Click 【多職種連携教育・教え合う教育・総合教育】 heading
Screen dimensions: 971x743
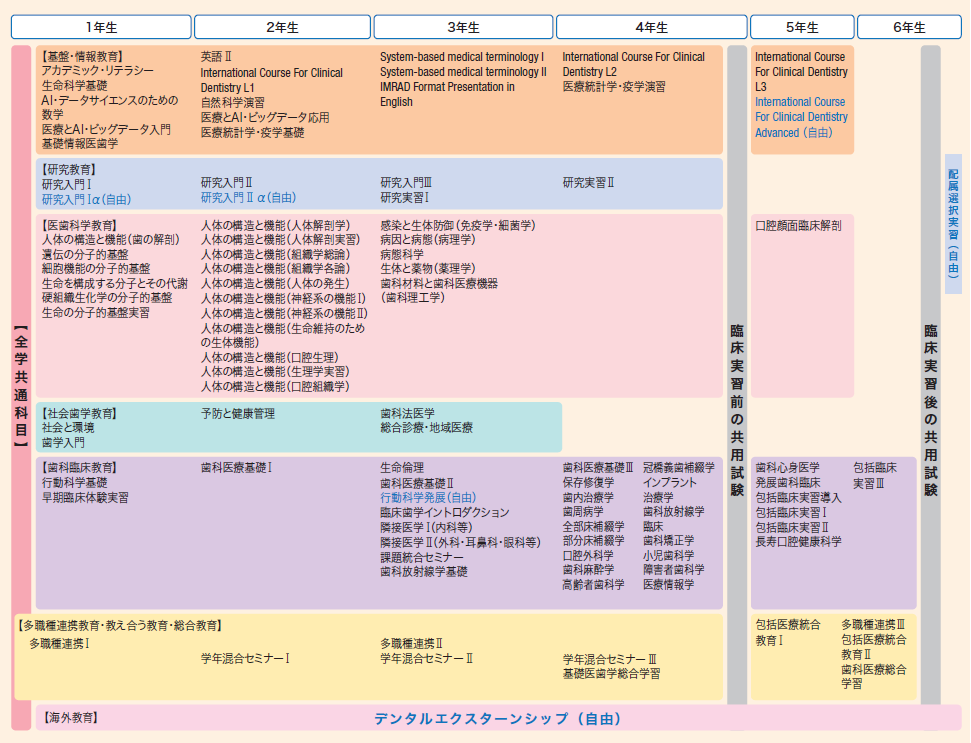(120, 626)
